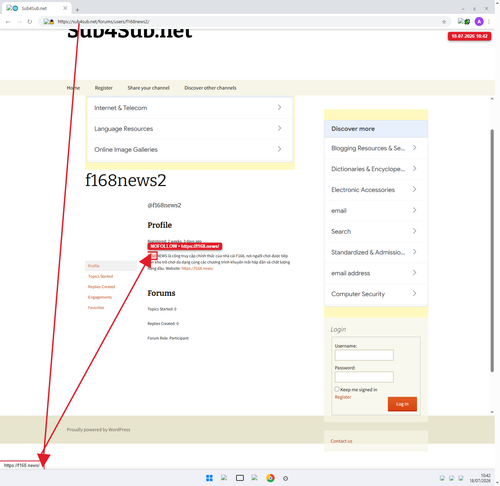Image resolution: width=500 pixels, height=486 pixels.
Task: Open the Favorites sidebar link
Action: click(96, 307)
